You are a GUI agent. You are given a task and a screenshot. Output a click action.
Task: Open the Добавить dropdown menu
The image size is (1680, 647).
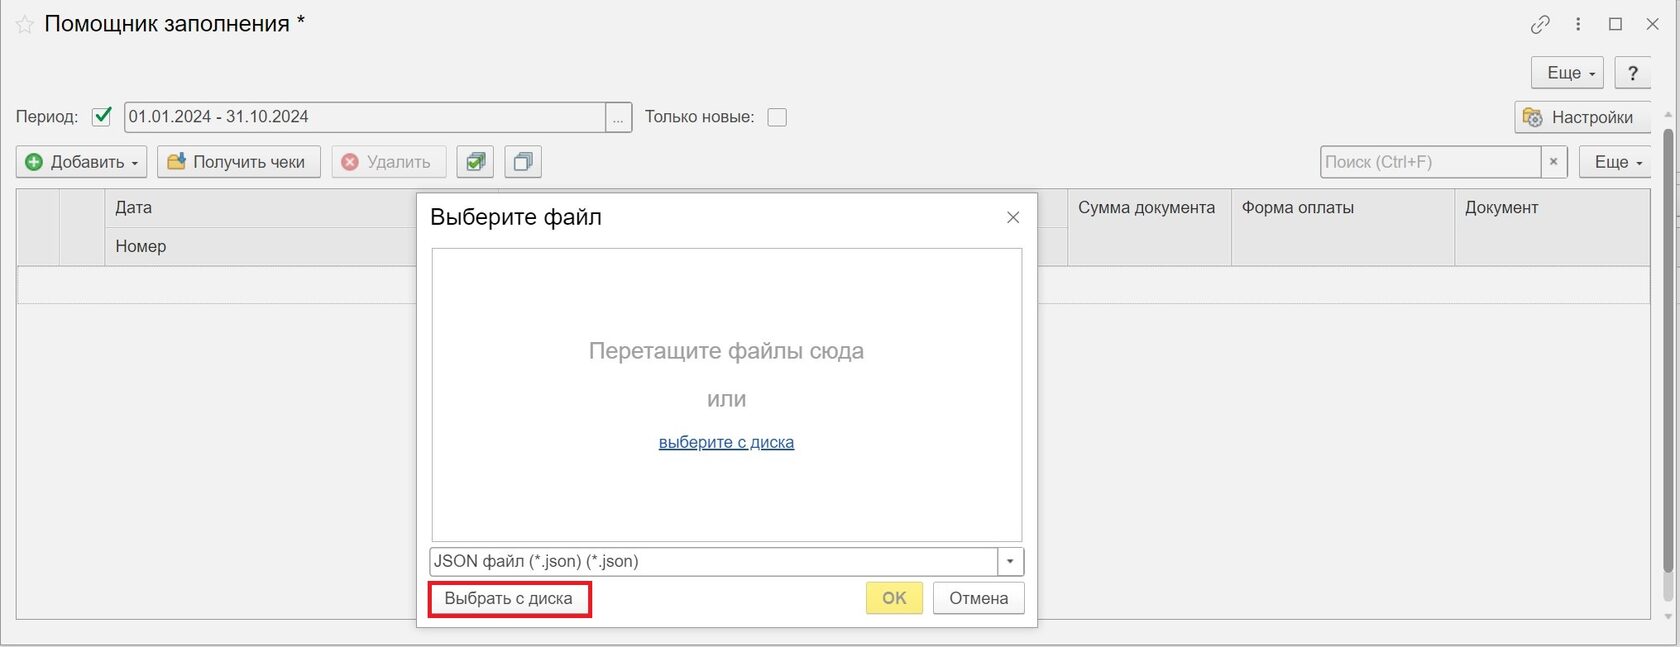pyautogui.click(x=82, y=162)
